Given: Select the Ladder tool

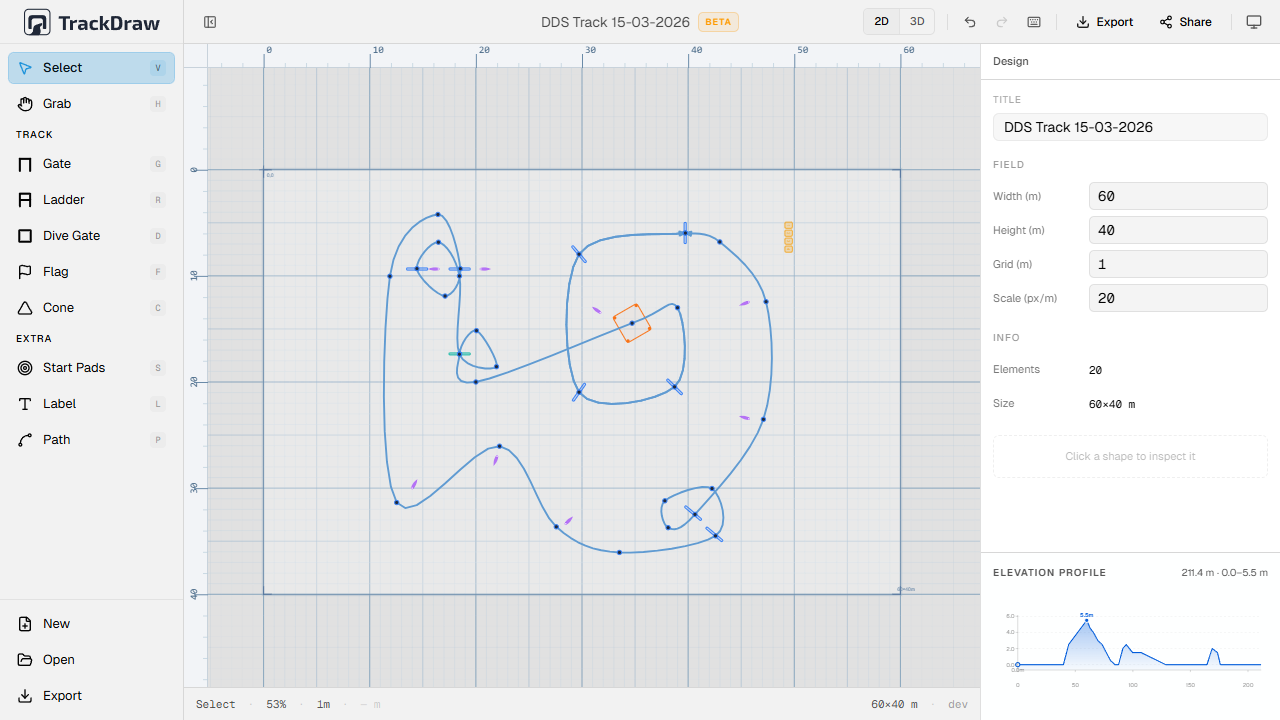Looking at the screenshot, I should point(62,199).
